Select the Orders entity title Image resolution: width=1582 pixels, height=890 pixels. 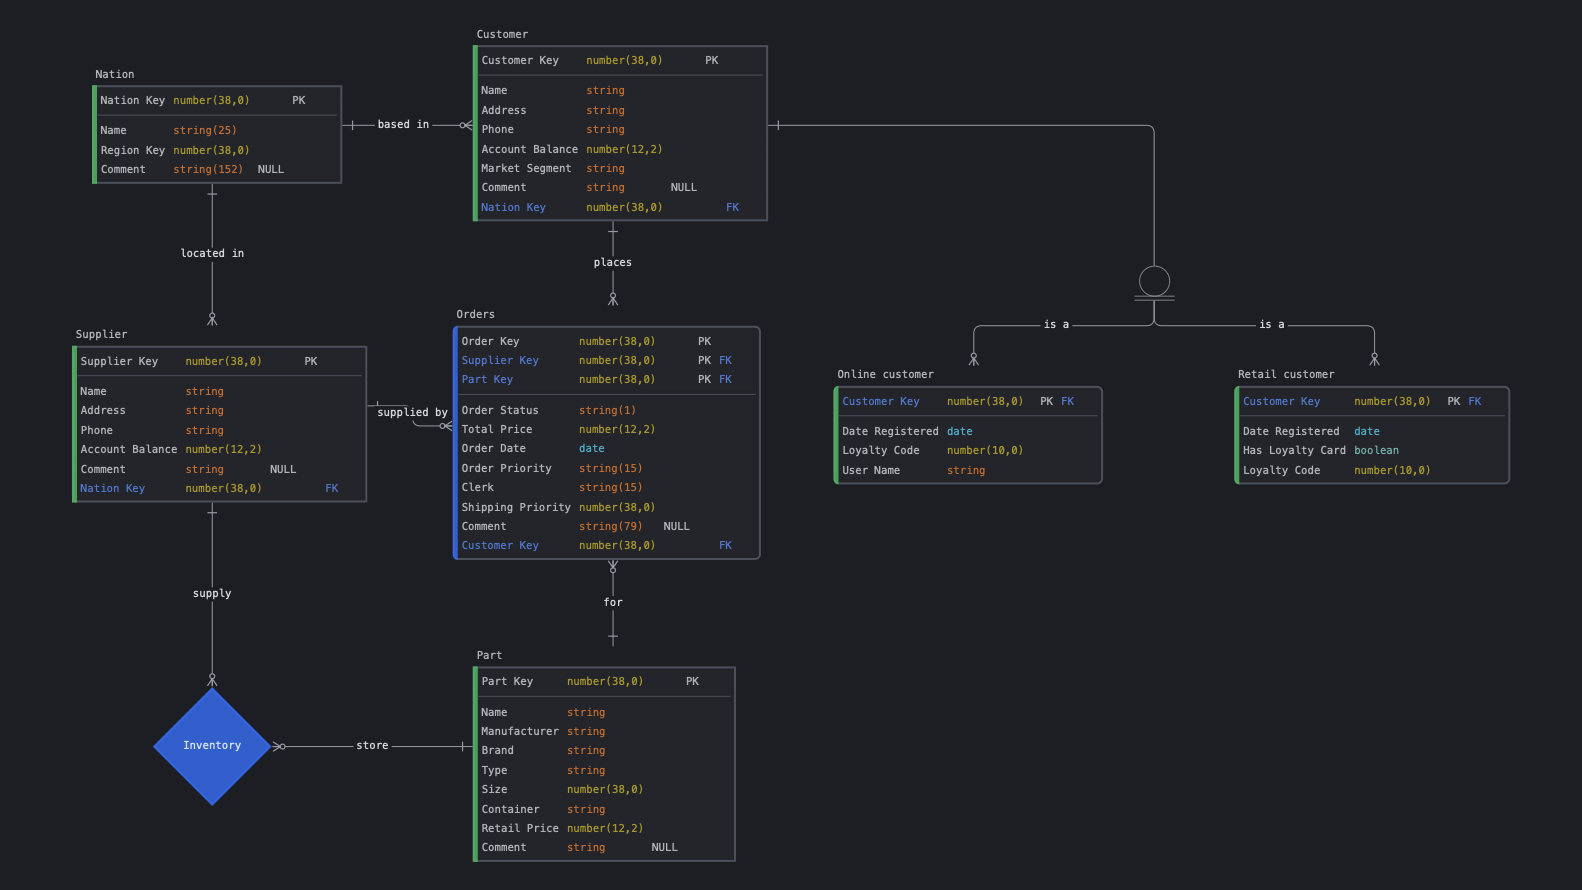(476, 315)
